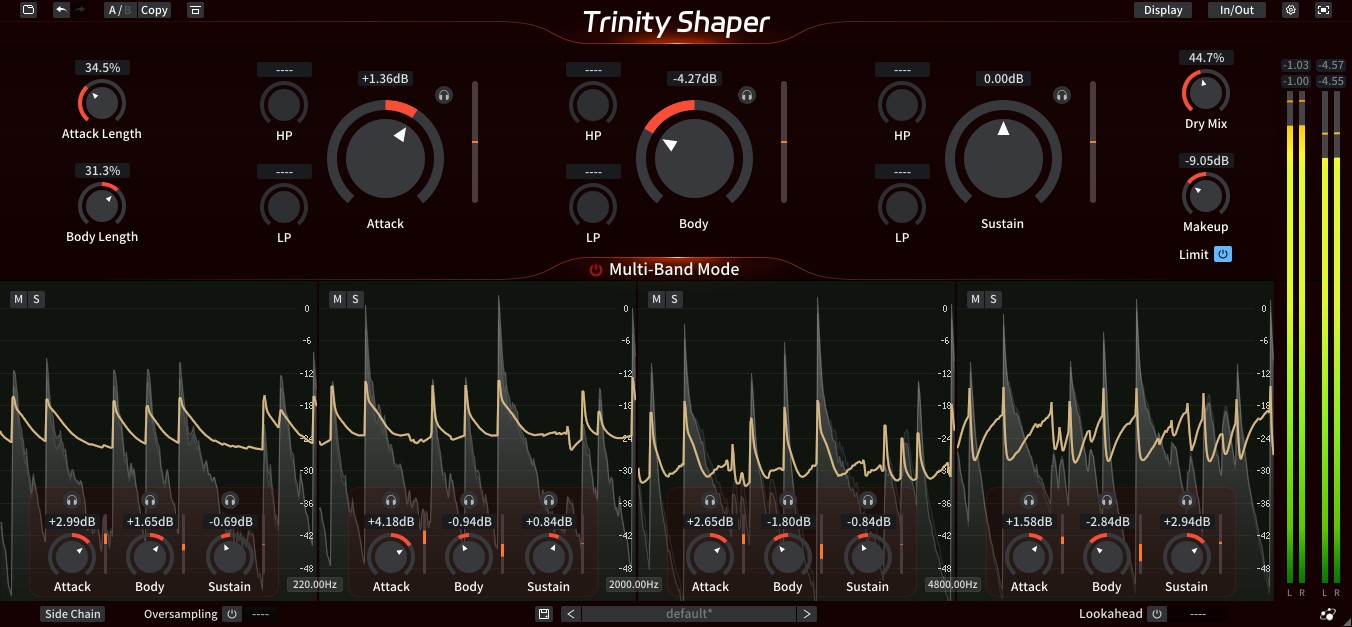Click headphone icon next to Body knob
This screenshot has height=627, width=1352.
tap(746, 95)
